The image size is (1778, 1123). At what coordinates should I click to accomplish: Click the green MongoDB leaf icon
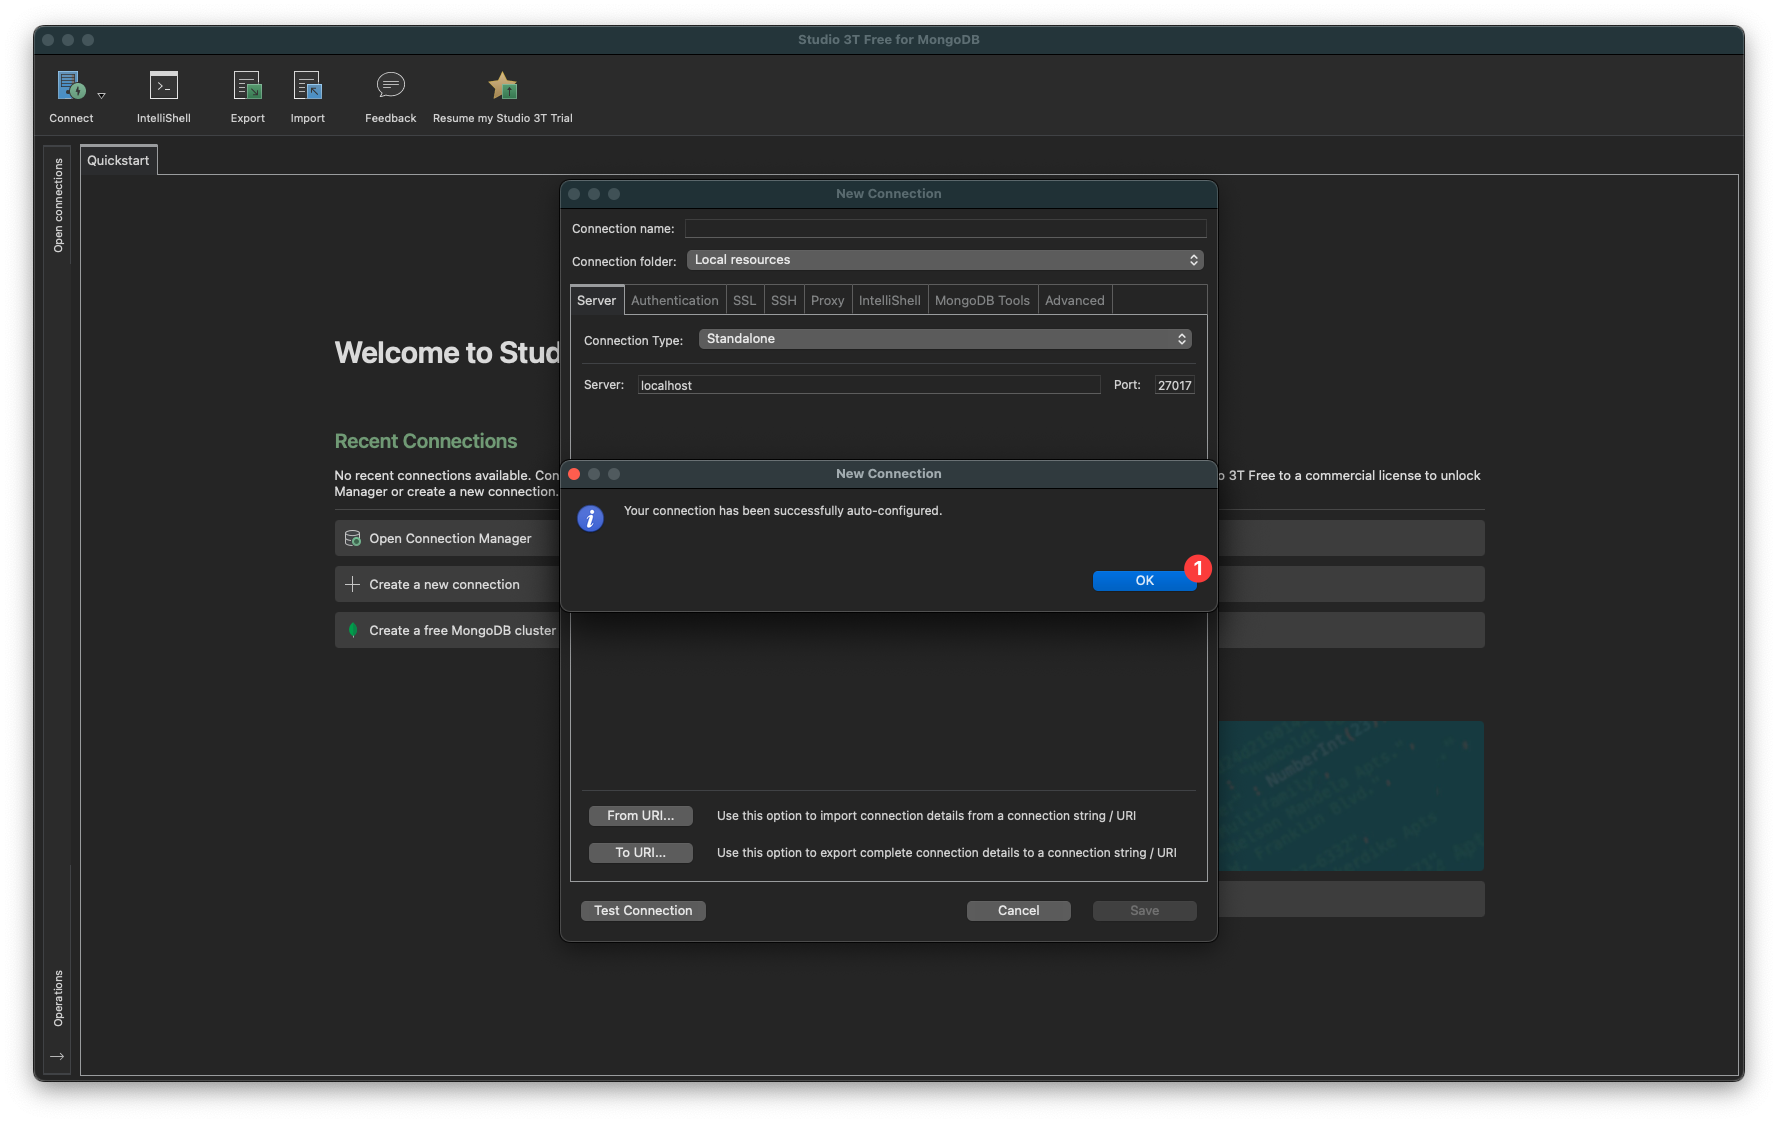352,630
